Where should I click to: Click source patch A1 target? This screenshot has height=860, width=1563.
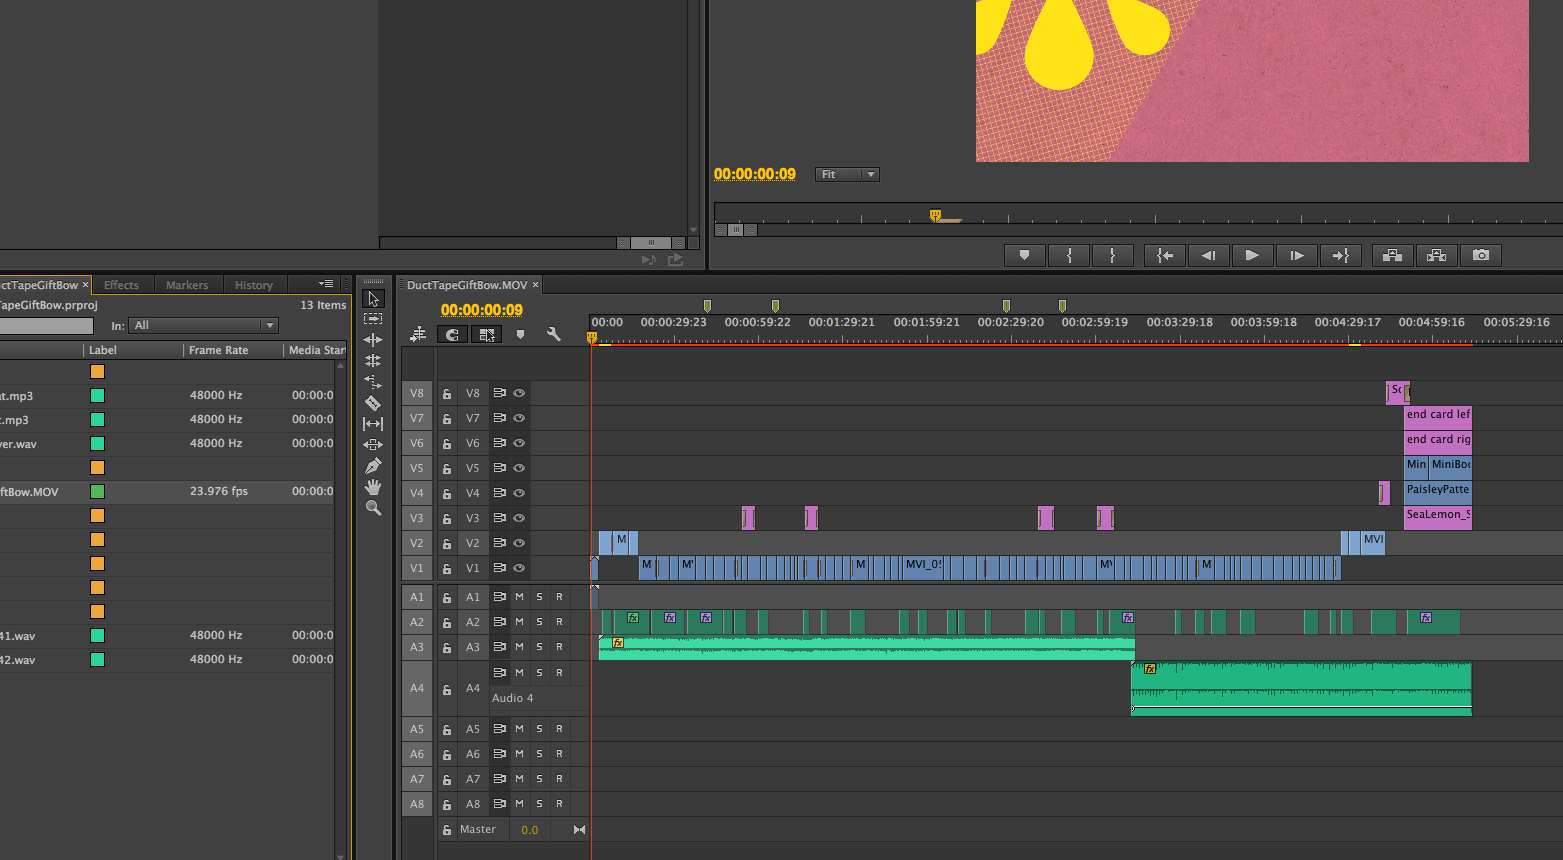417,597
